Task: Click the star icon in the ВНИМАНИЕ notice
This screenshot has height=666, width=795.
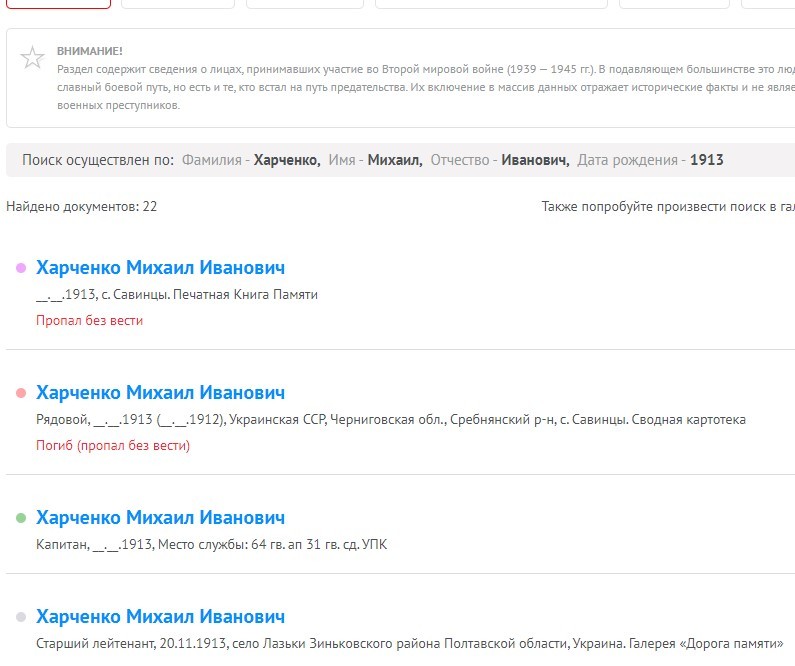Action: click(x=33, y=58)
